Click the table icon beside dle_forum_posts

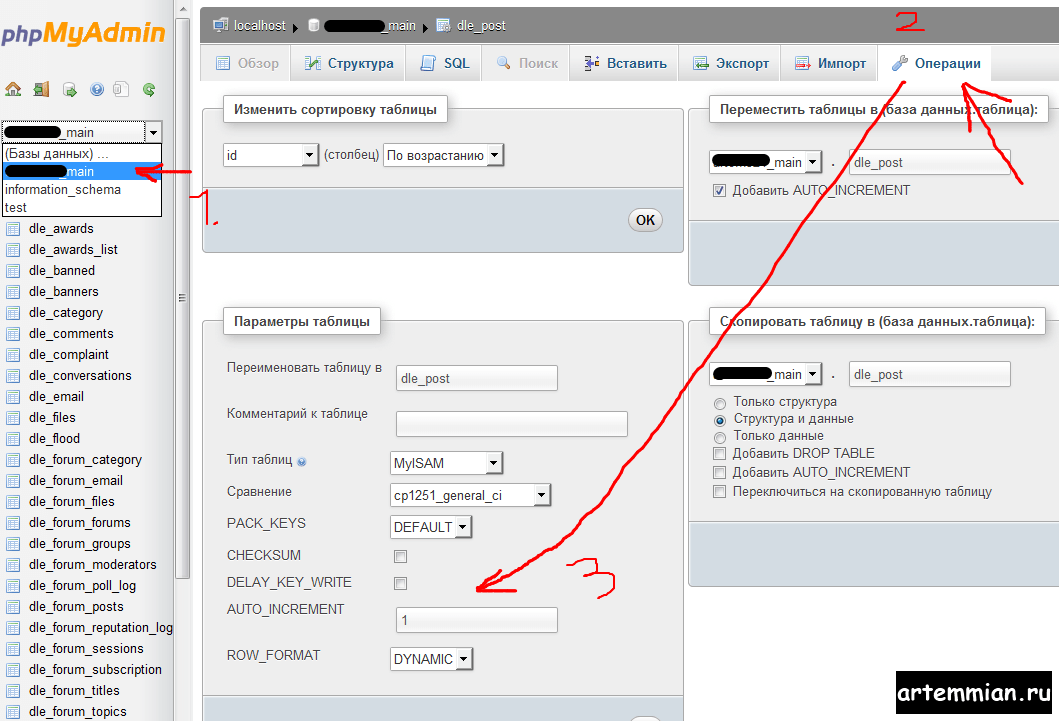[13, 607]
